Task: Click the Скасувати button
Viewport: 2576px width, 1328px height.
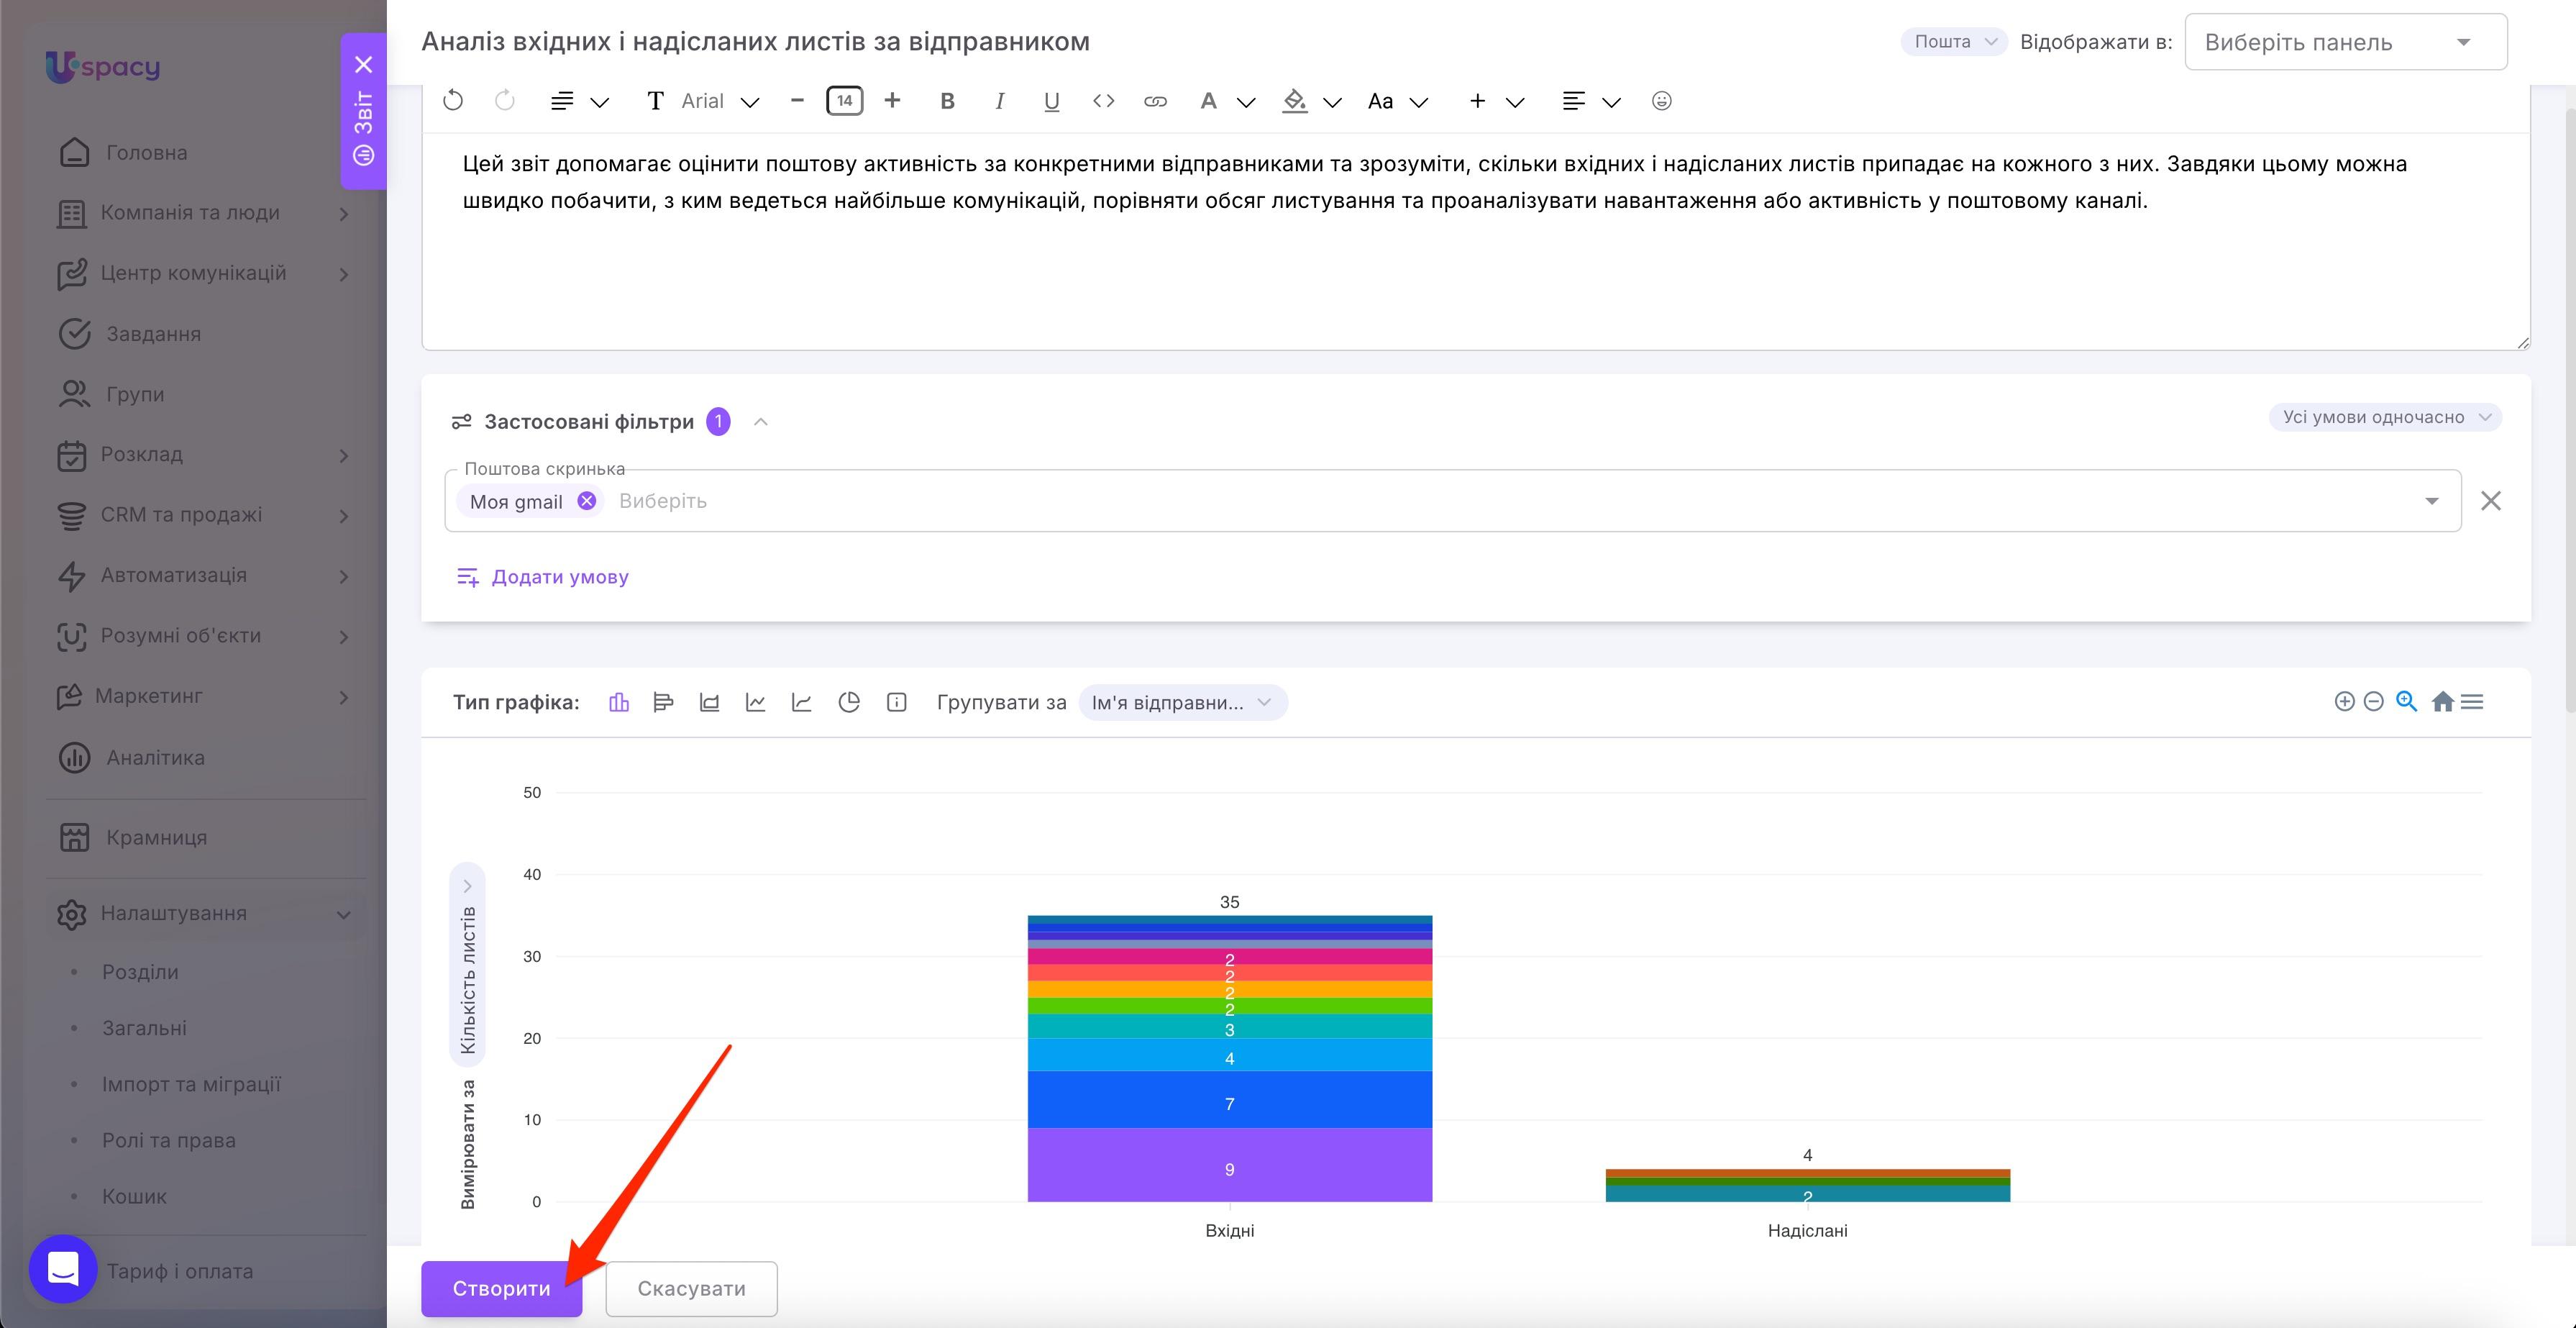Action: 691,1288
